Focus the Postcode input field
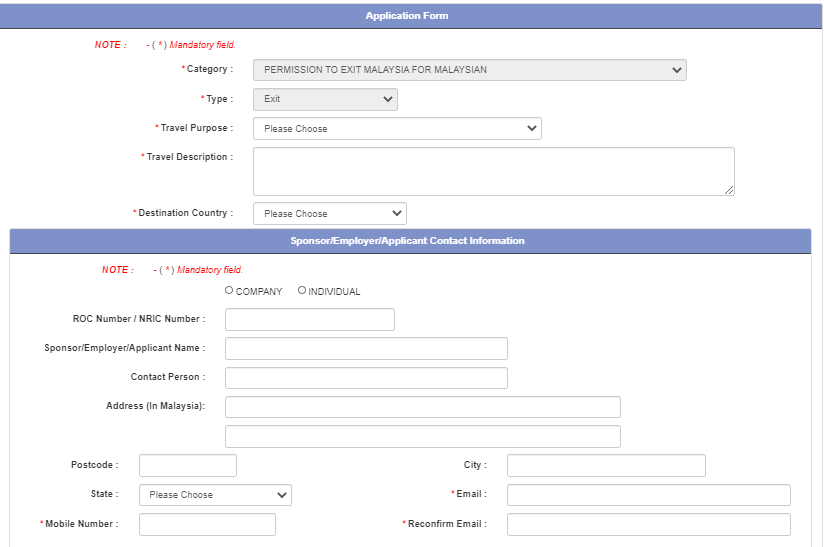824x547 pixels. 188,465
